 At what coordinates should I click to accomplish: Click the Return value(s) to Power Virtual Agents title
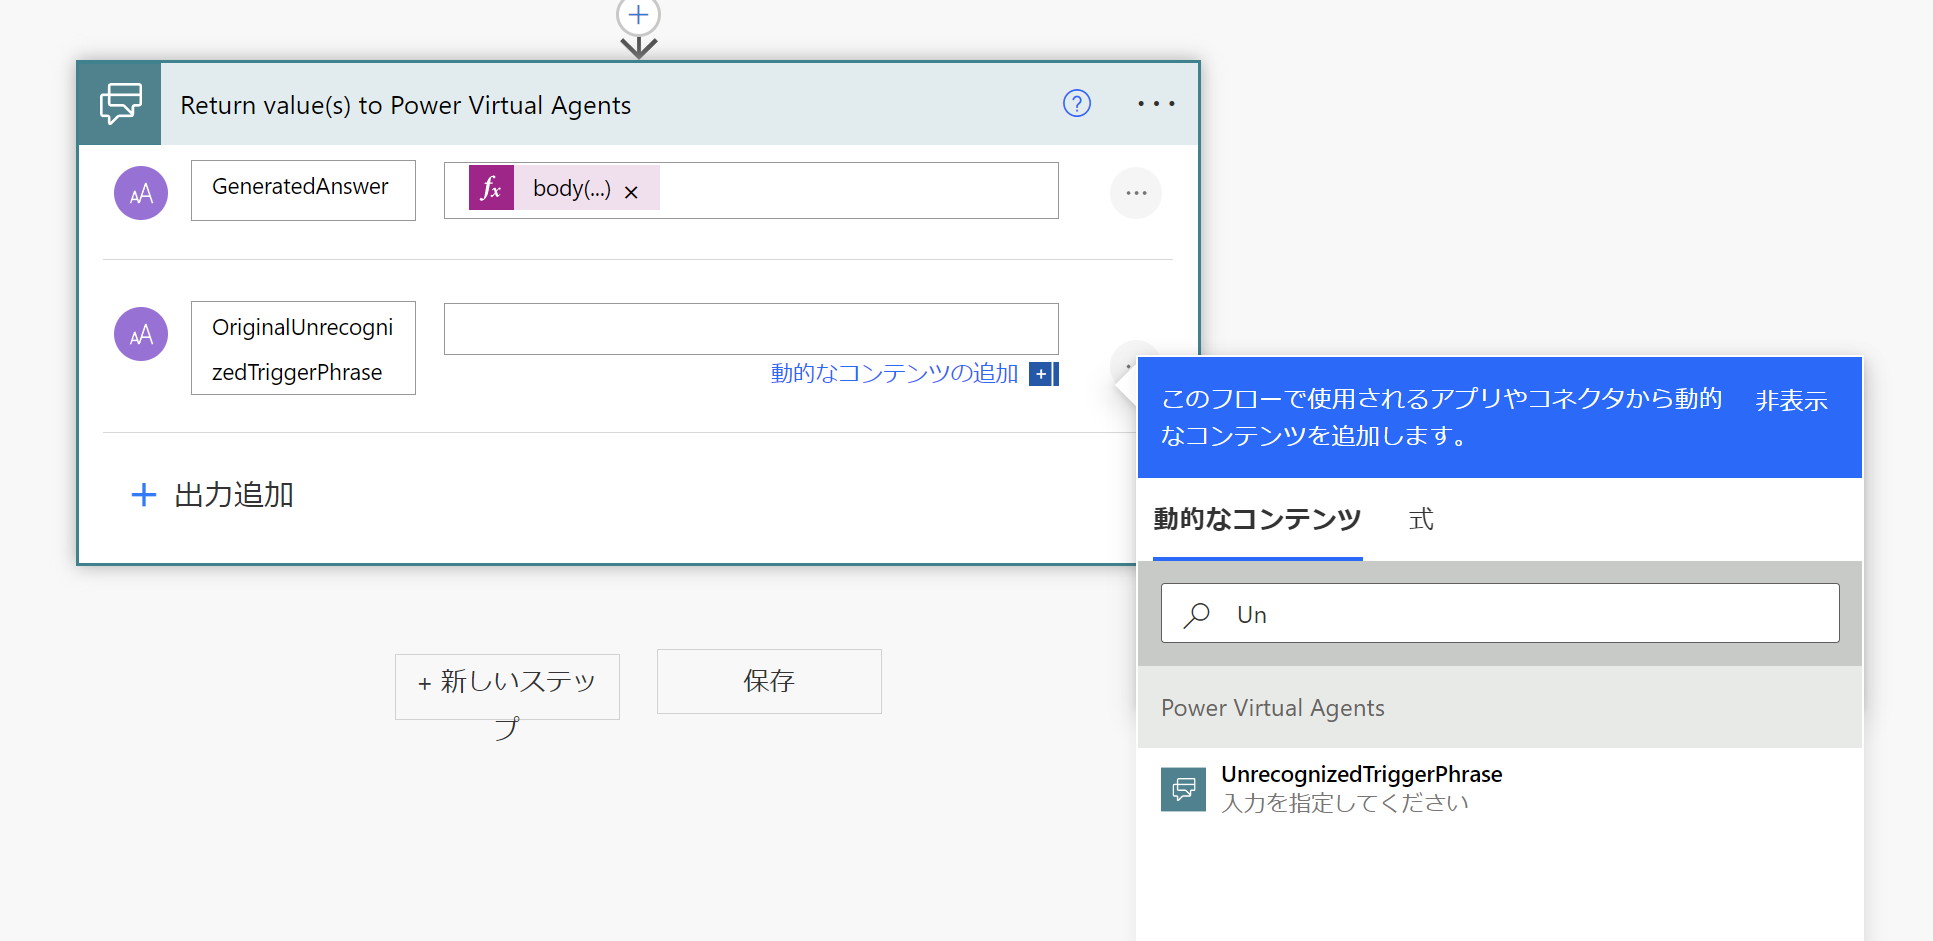tap(405, 105)
